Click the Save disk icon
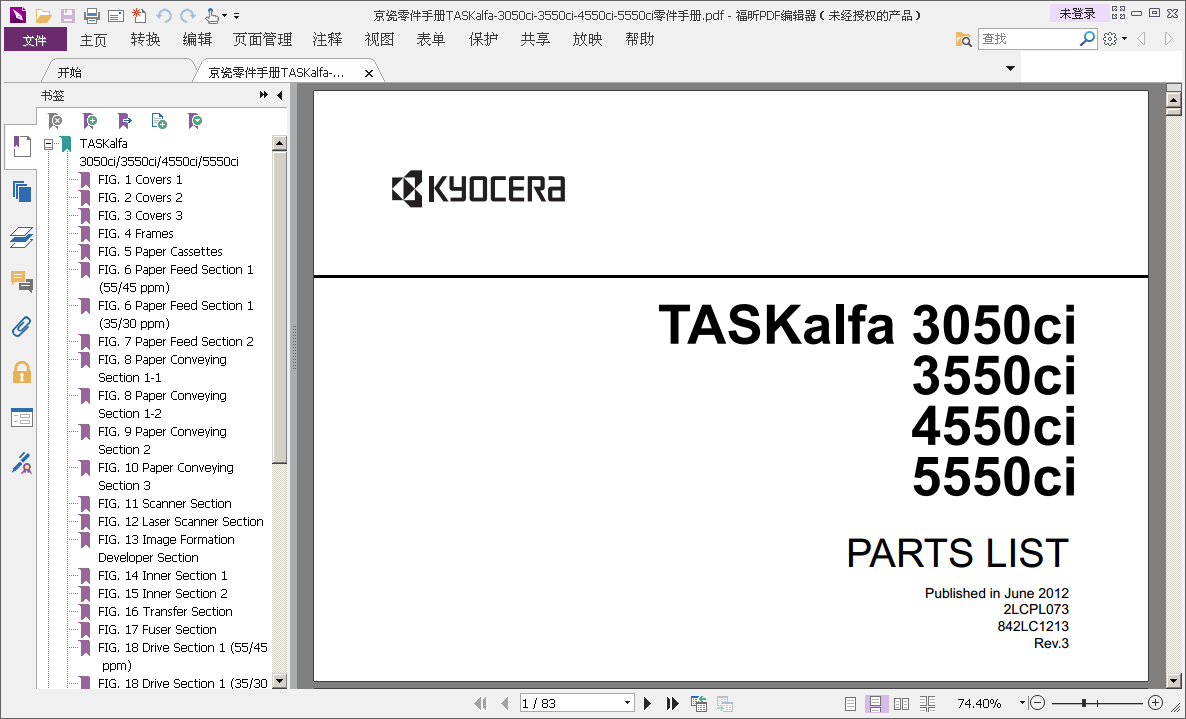The image size is (1186, 719). coord(67,15)
